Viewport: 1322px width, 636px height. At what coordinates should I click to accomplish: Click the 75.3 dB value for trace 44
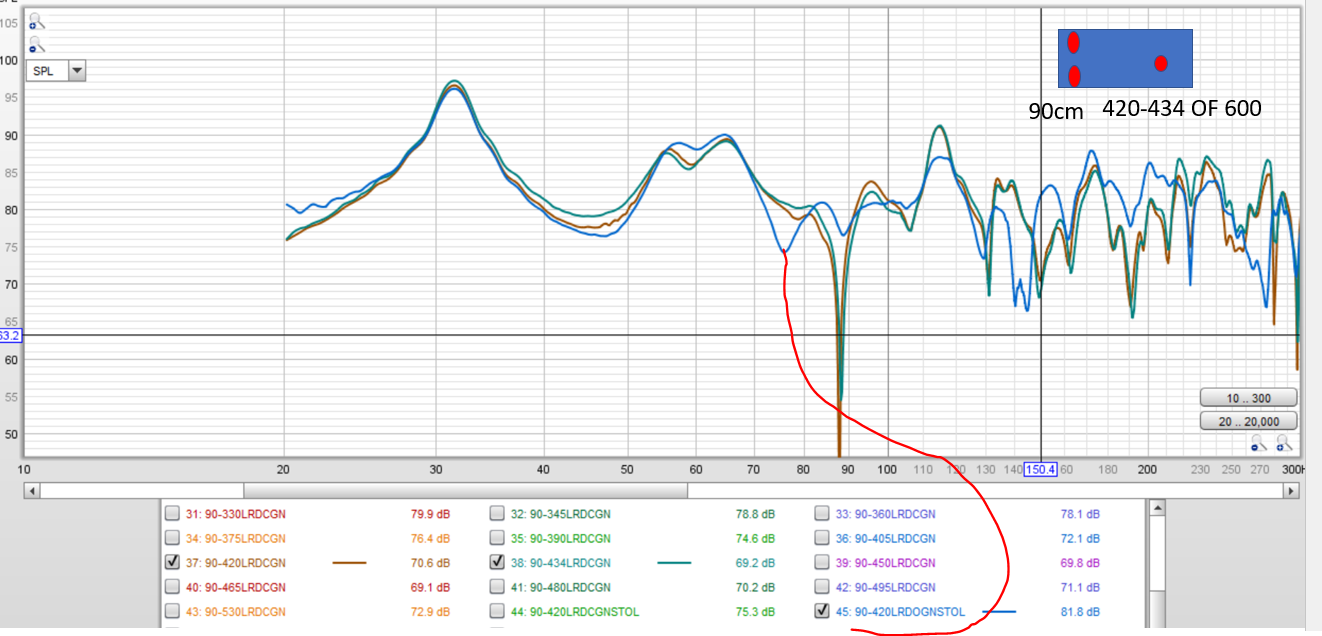click(755, 612)
